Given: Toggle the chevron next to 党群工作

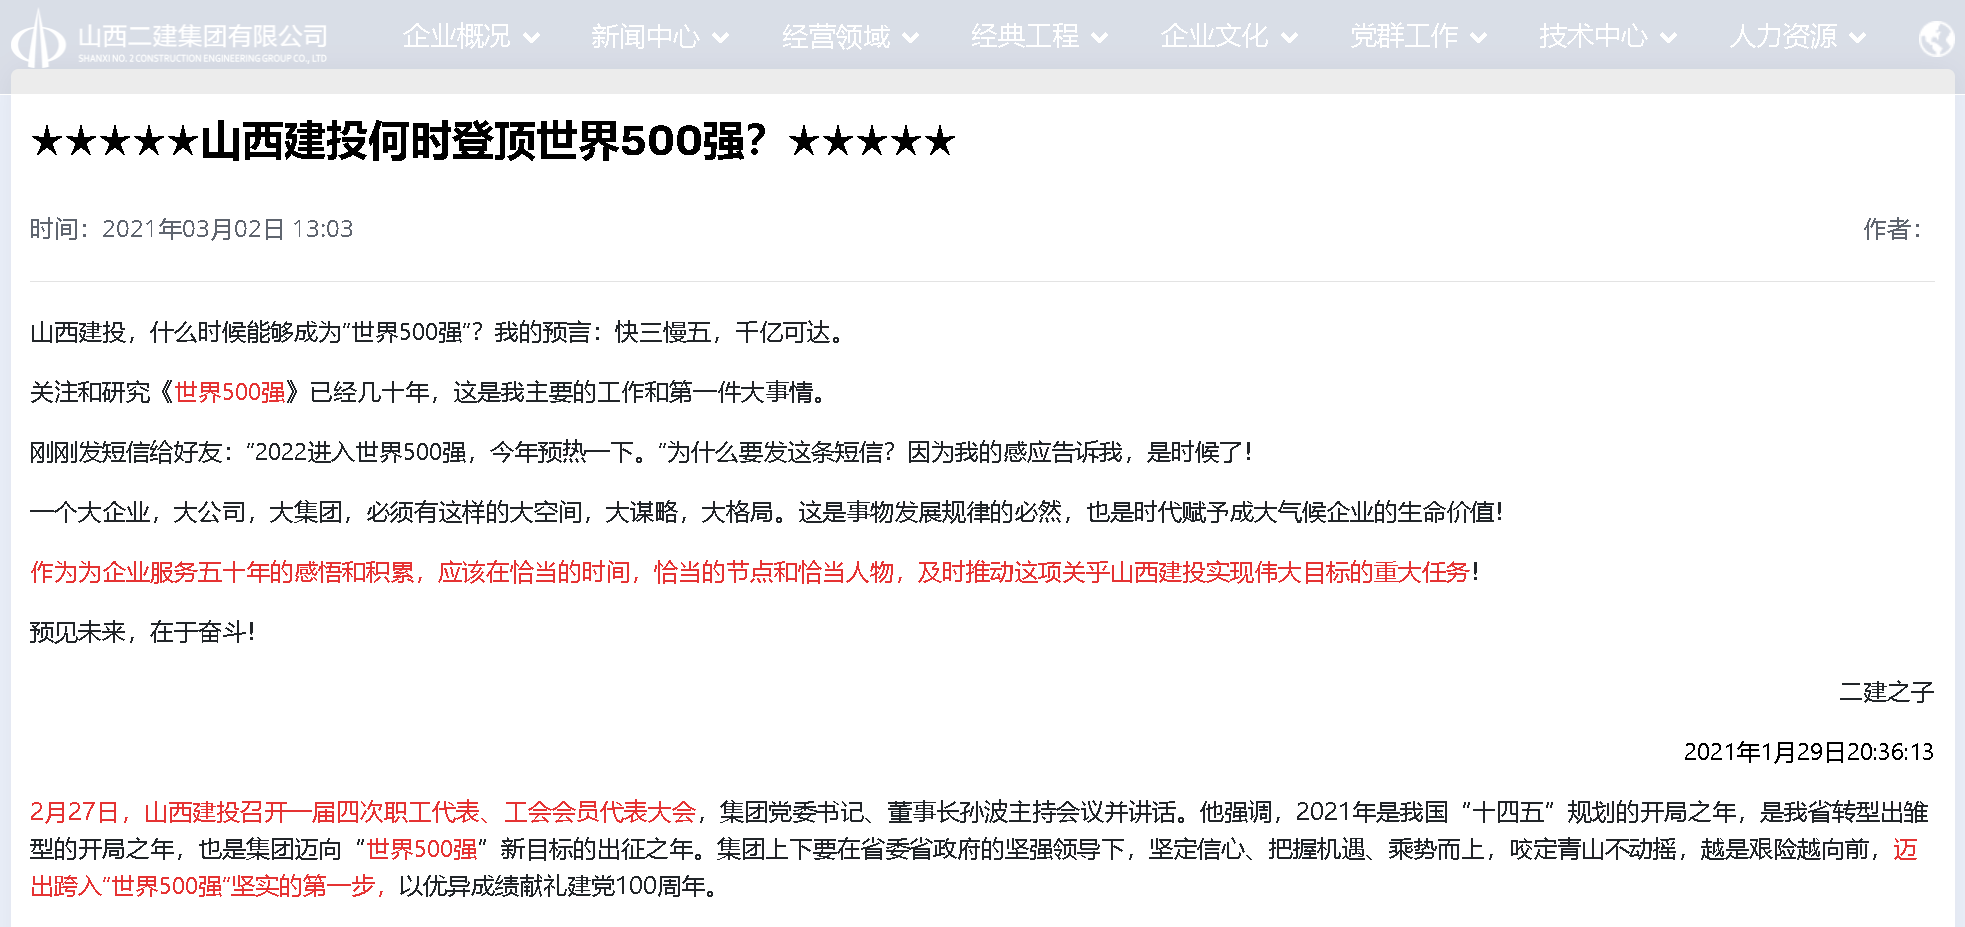Looking at the screenshot, I should point(1479,38).
